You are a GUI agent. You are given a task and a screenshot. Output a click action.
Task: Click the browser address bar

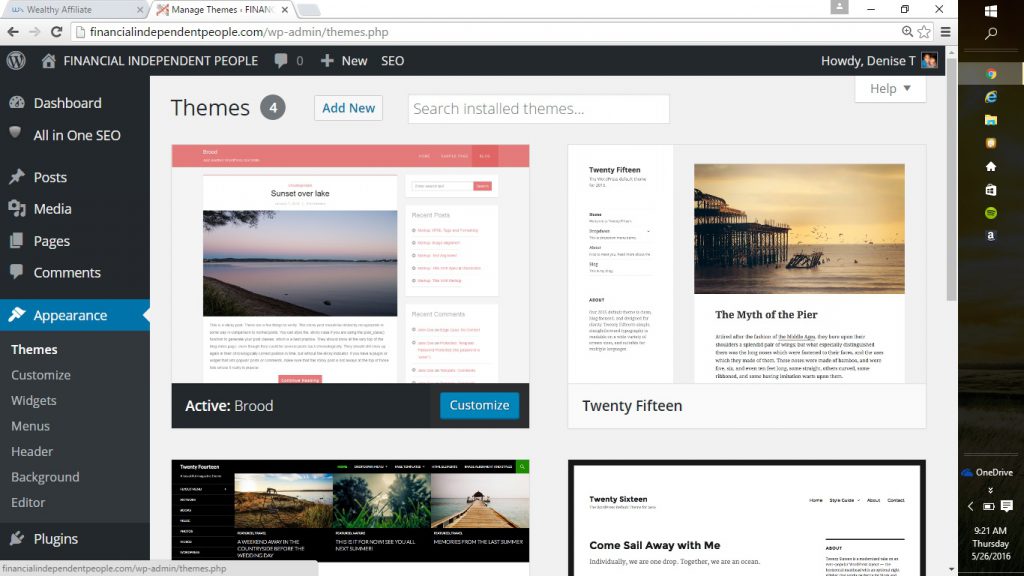(x=483, y=31)
